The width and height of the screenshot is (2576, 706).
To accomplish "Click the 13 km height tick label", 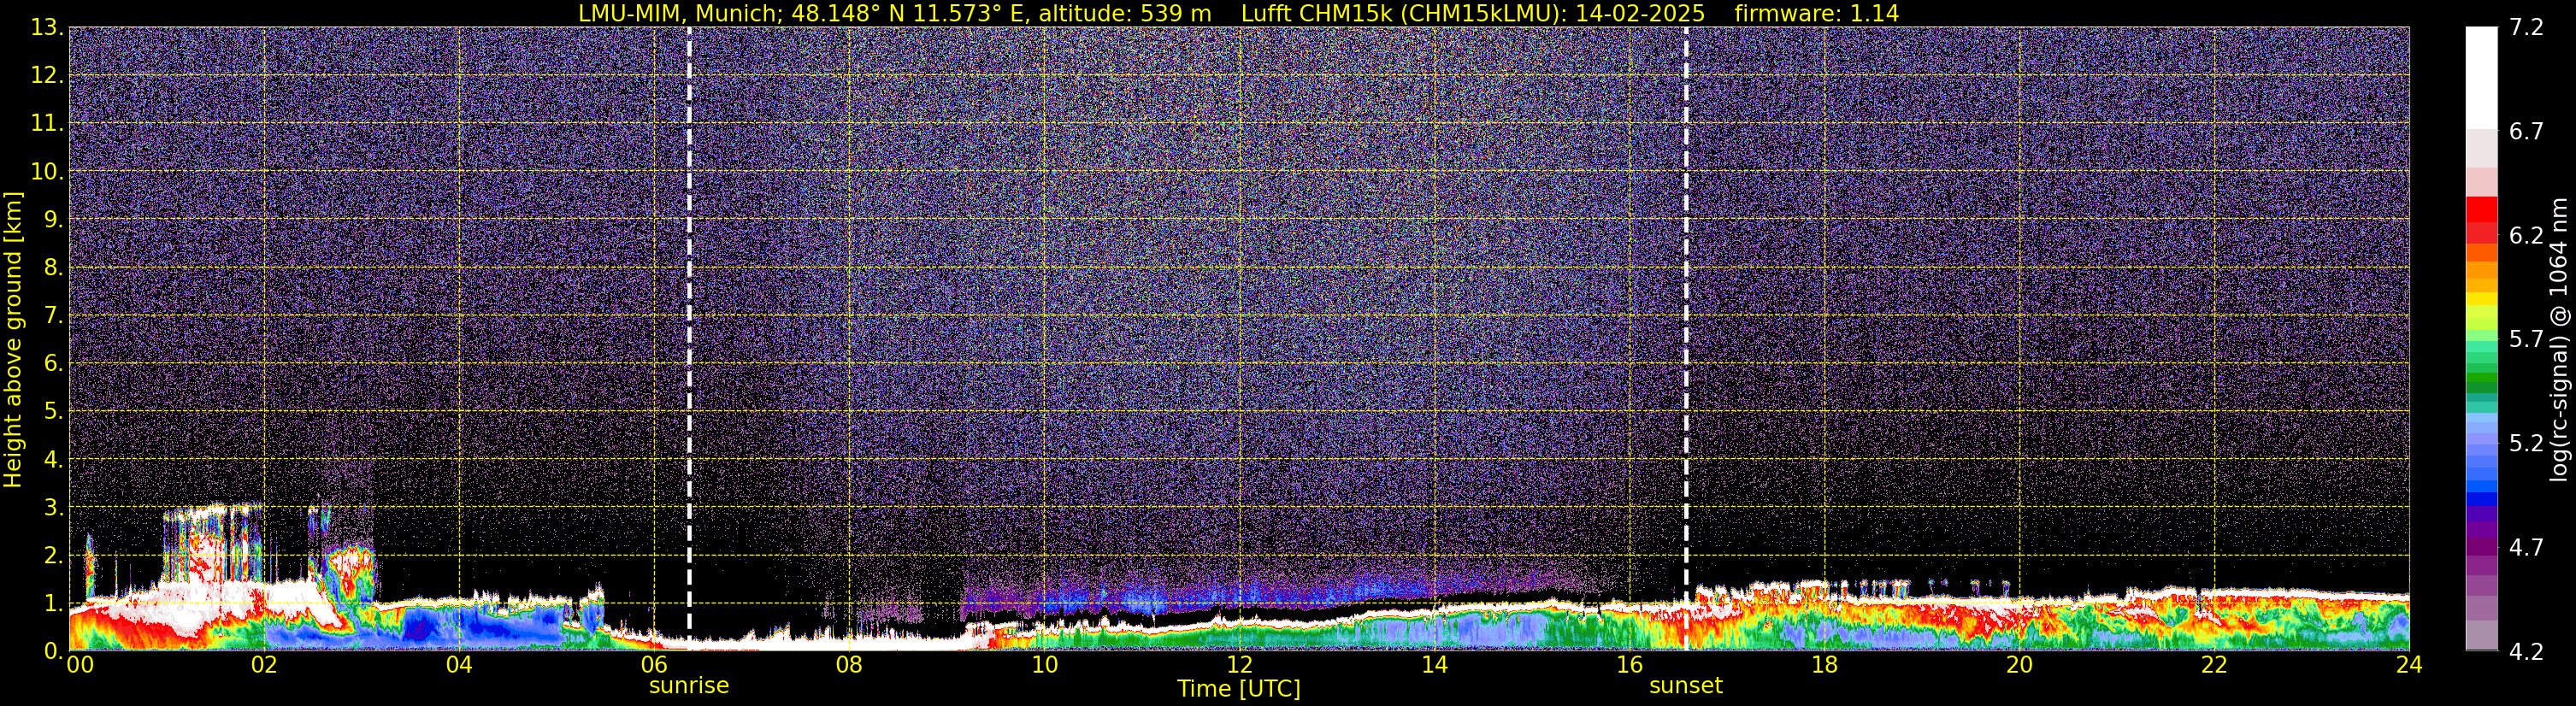I will coord(46,28).
